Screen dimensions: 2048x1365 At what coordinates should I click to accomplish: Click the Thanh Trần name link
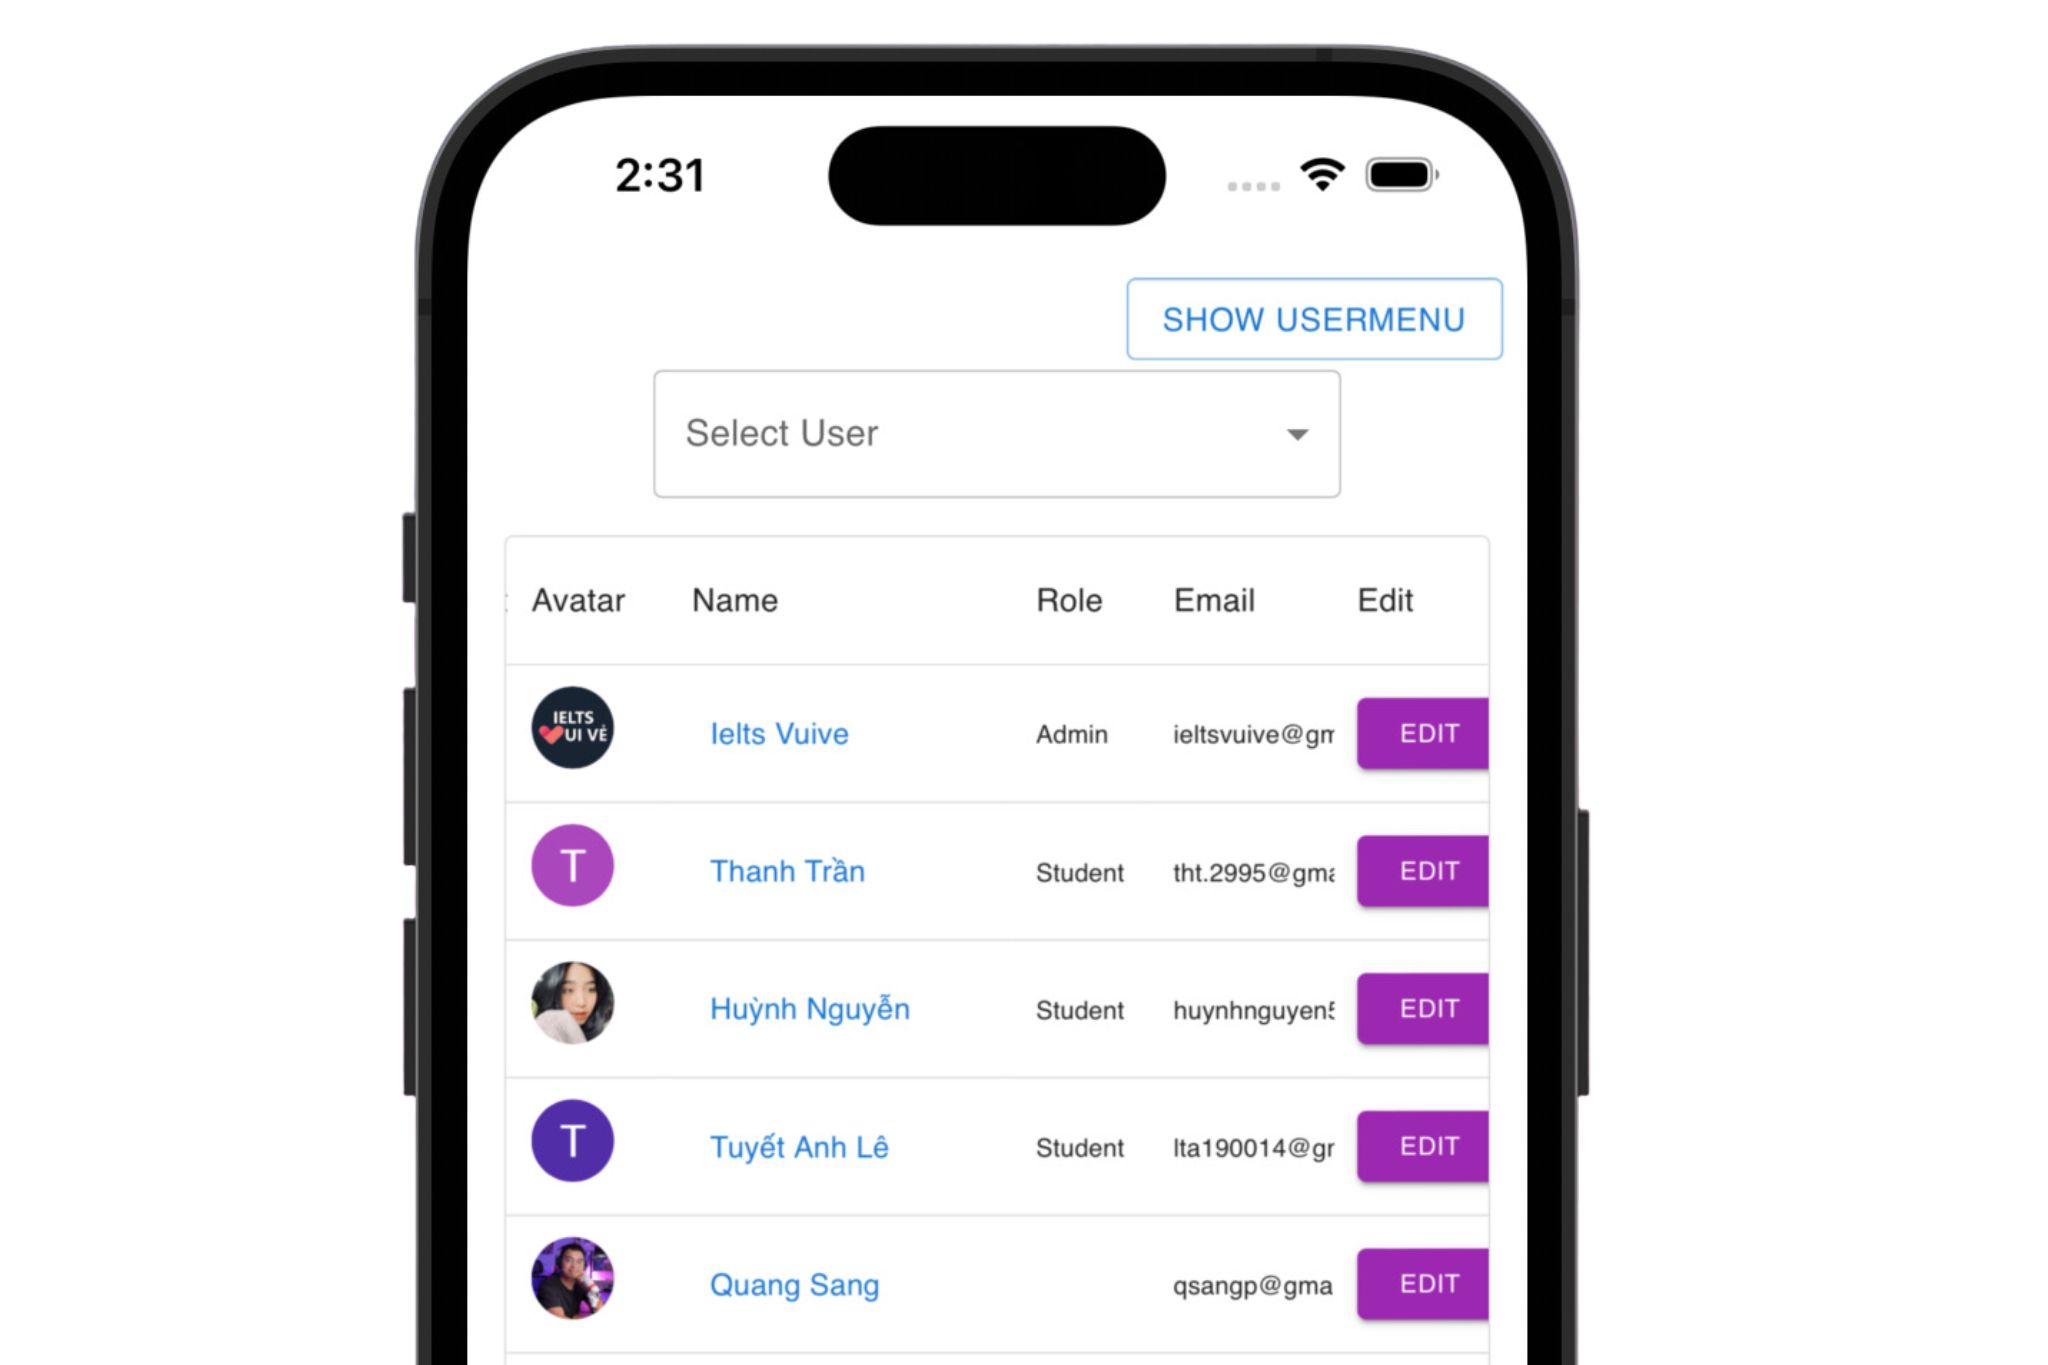pos(787,870)
